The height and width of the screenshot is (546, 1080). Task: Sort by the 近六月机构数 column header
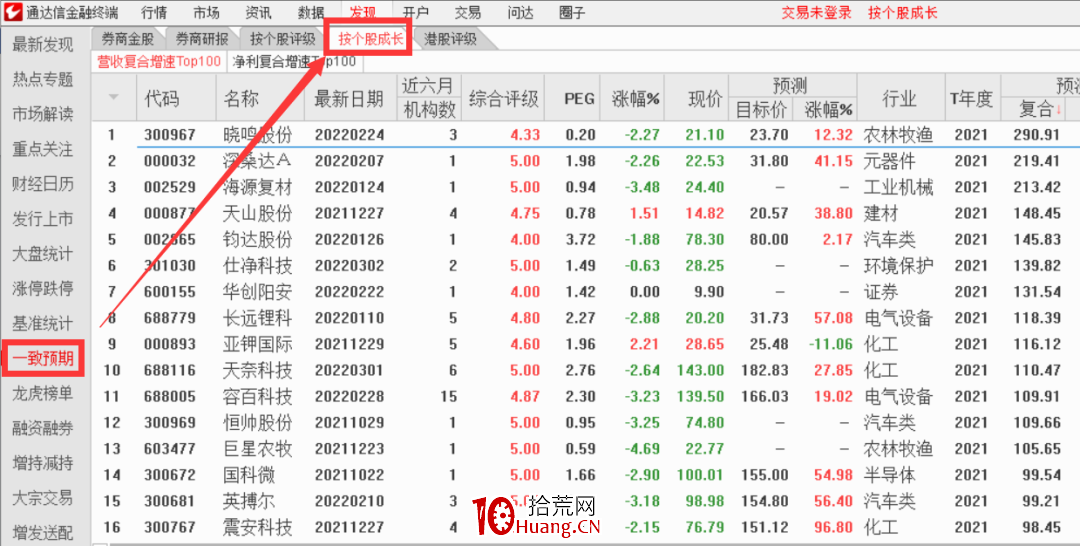(x=428, y=97)
